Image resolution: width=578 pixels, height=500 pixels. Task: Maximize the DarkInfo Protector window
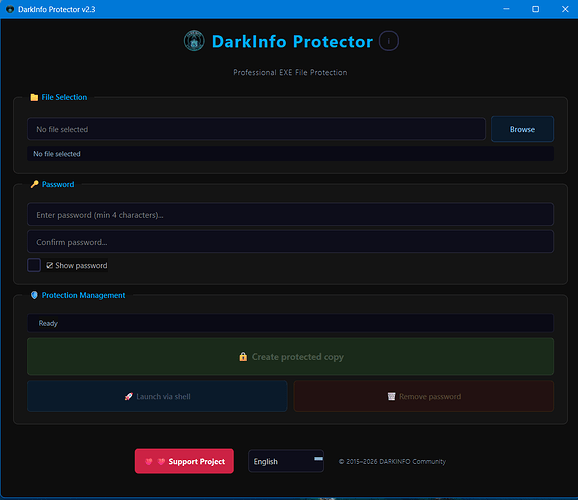536,9
